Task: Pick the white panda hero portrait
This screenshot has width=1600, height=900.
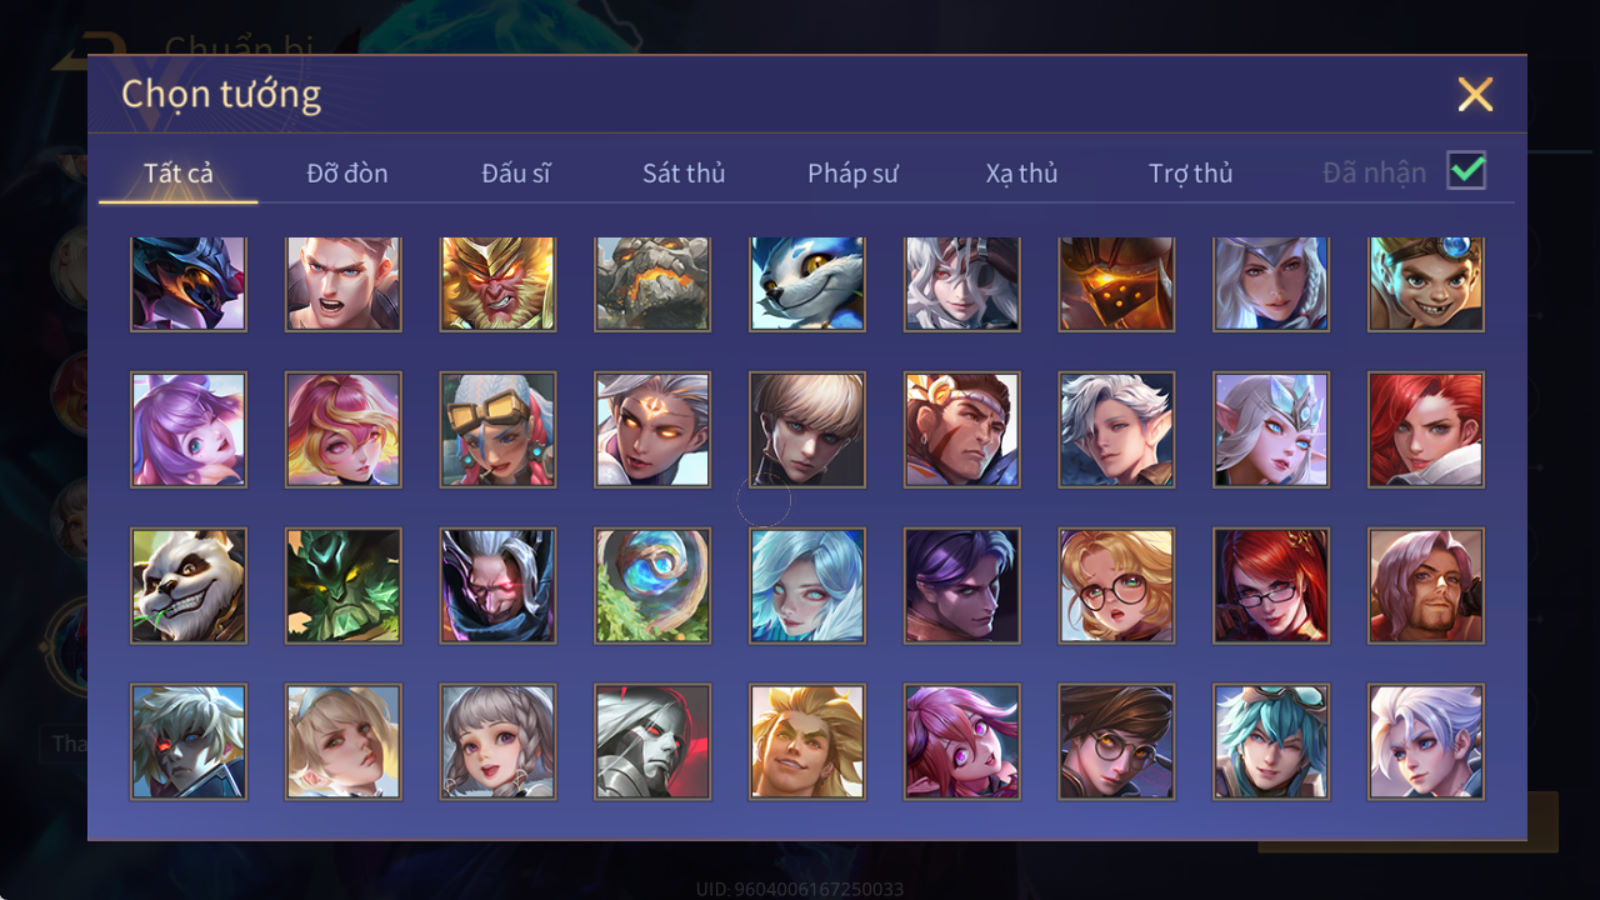Action: tap(188, 586)
